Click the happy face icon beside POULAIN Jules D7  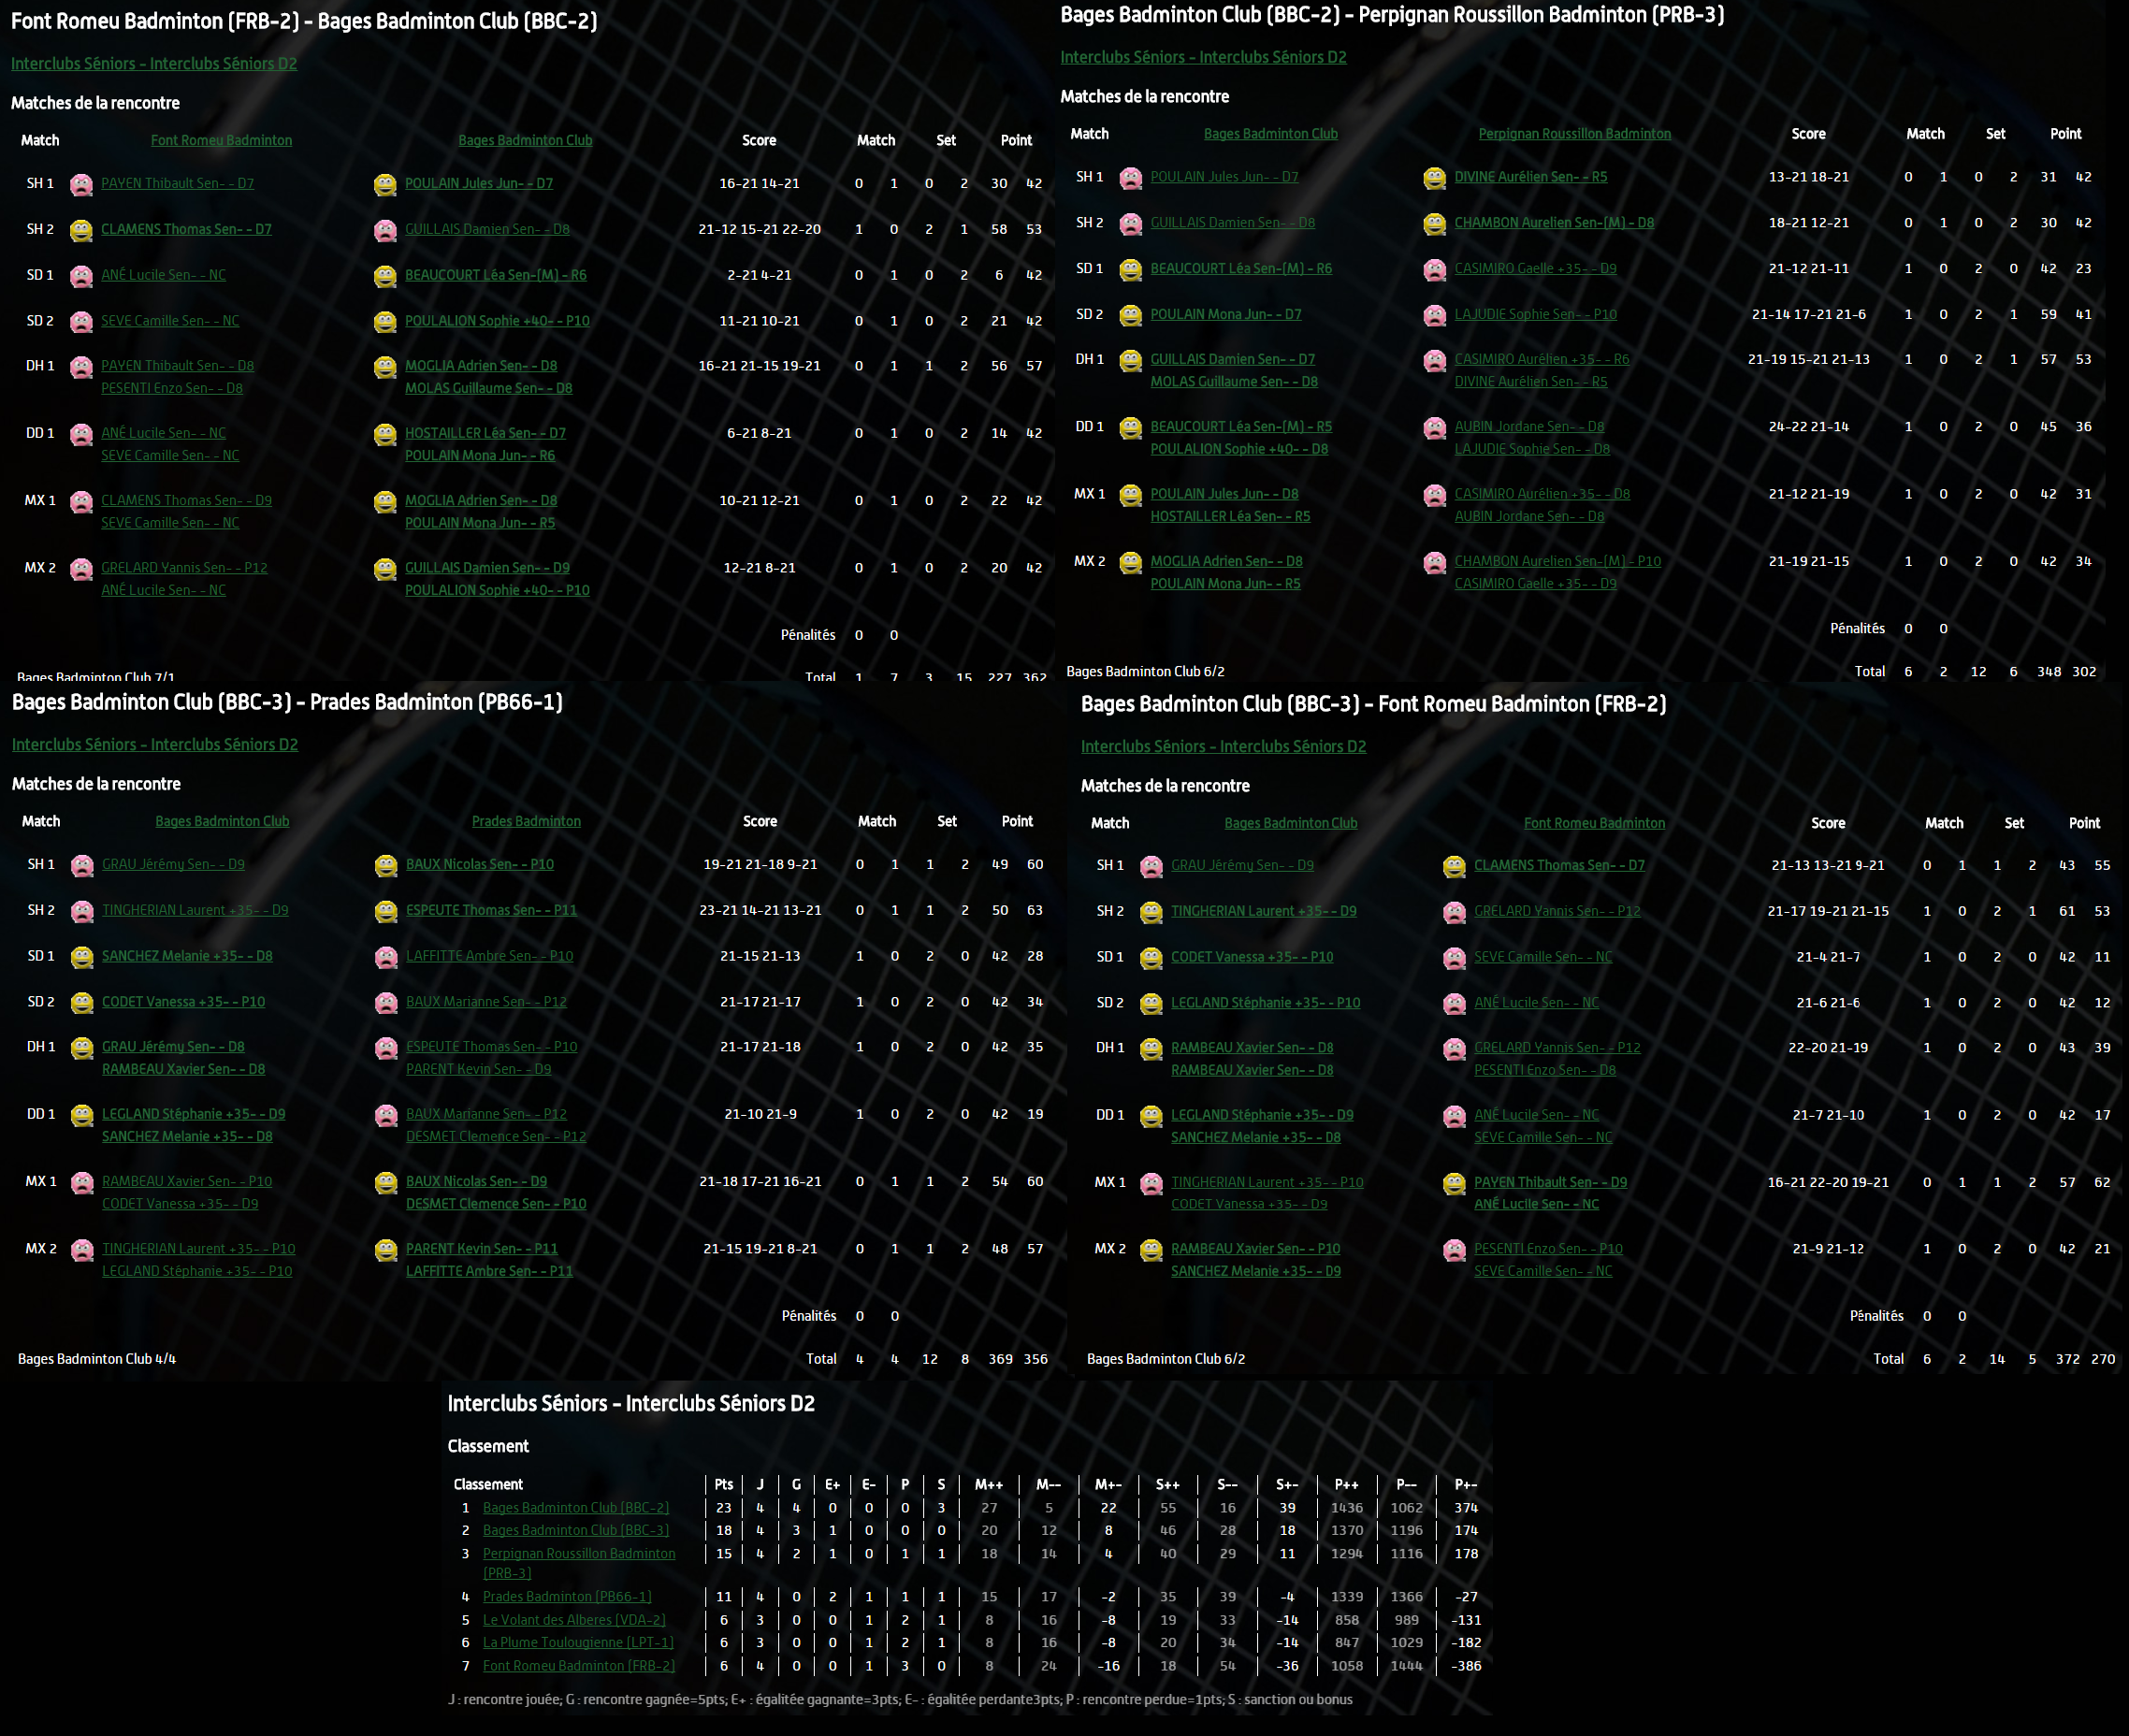point(385,184)
